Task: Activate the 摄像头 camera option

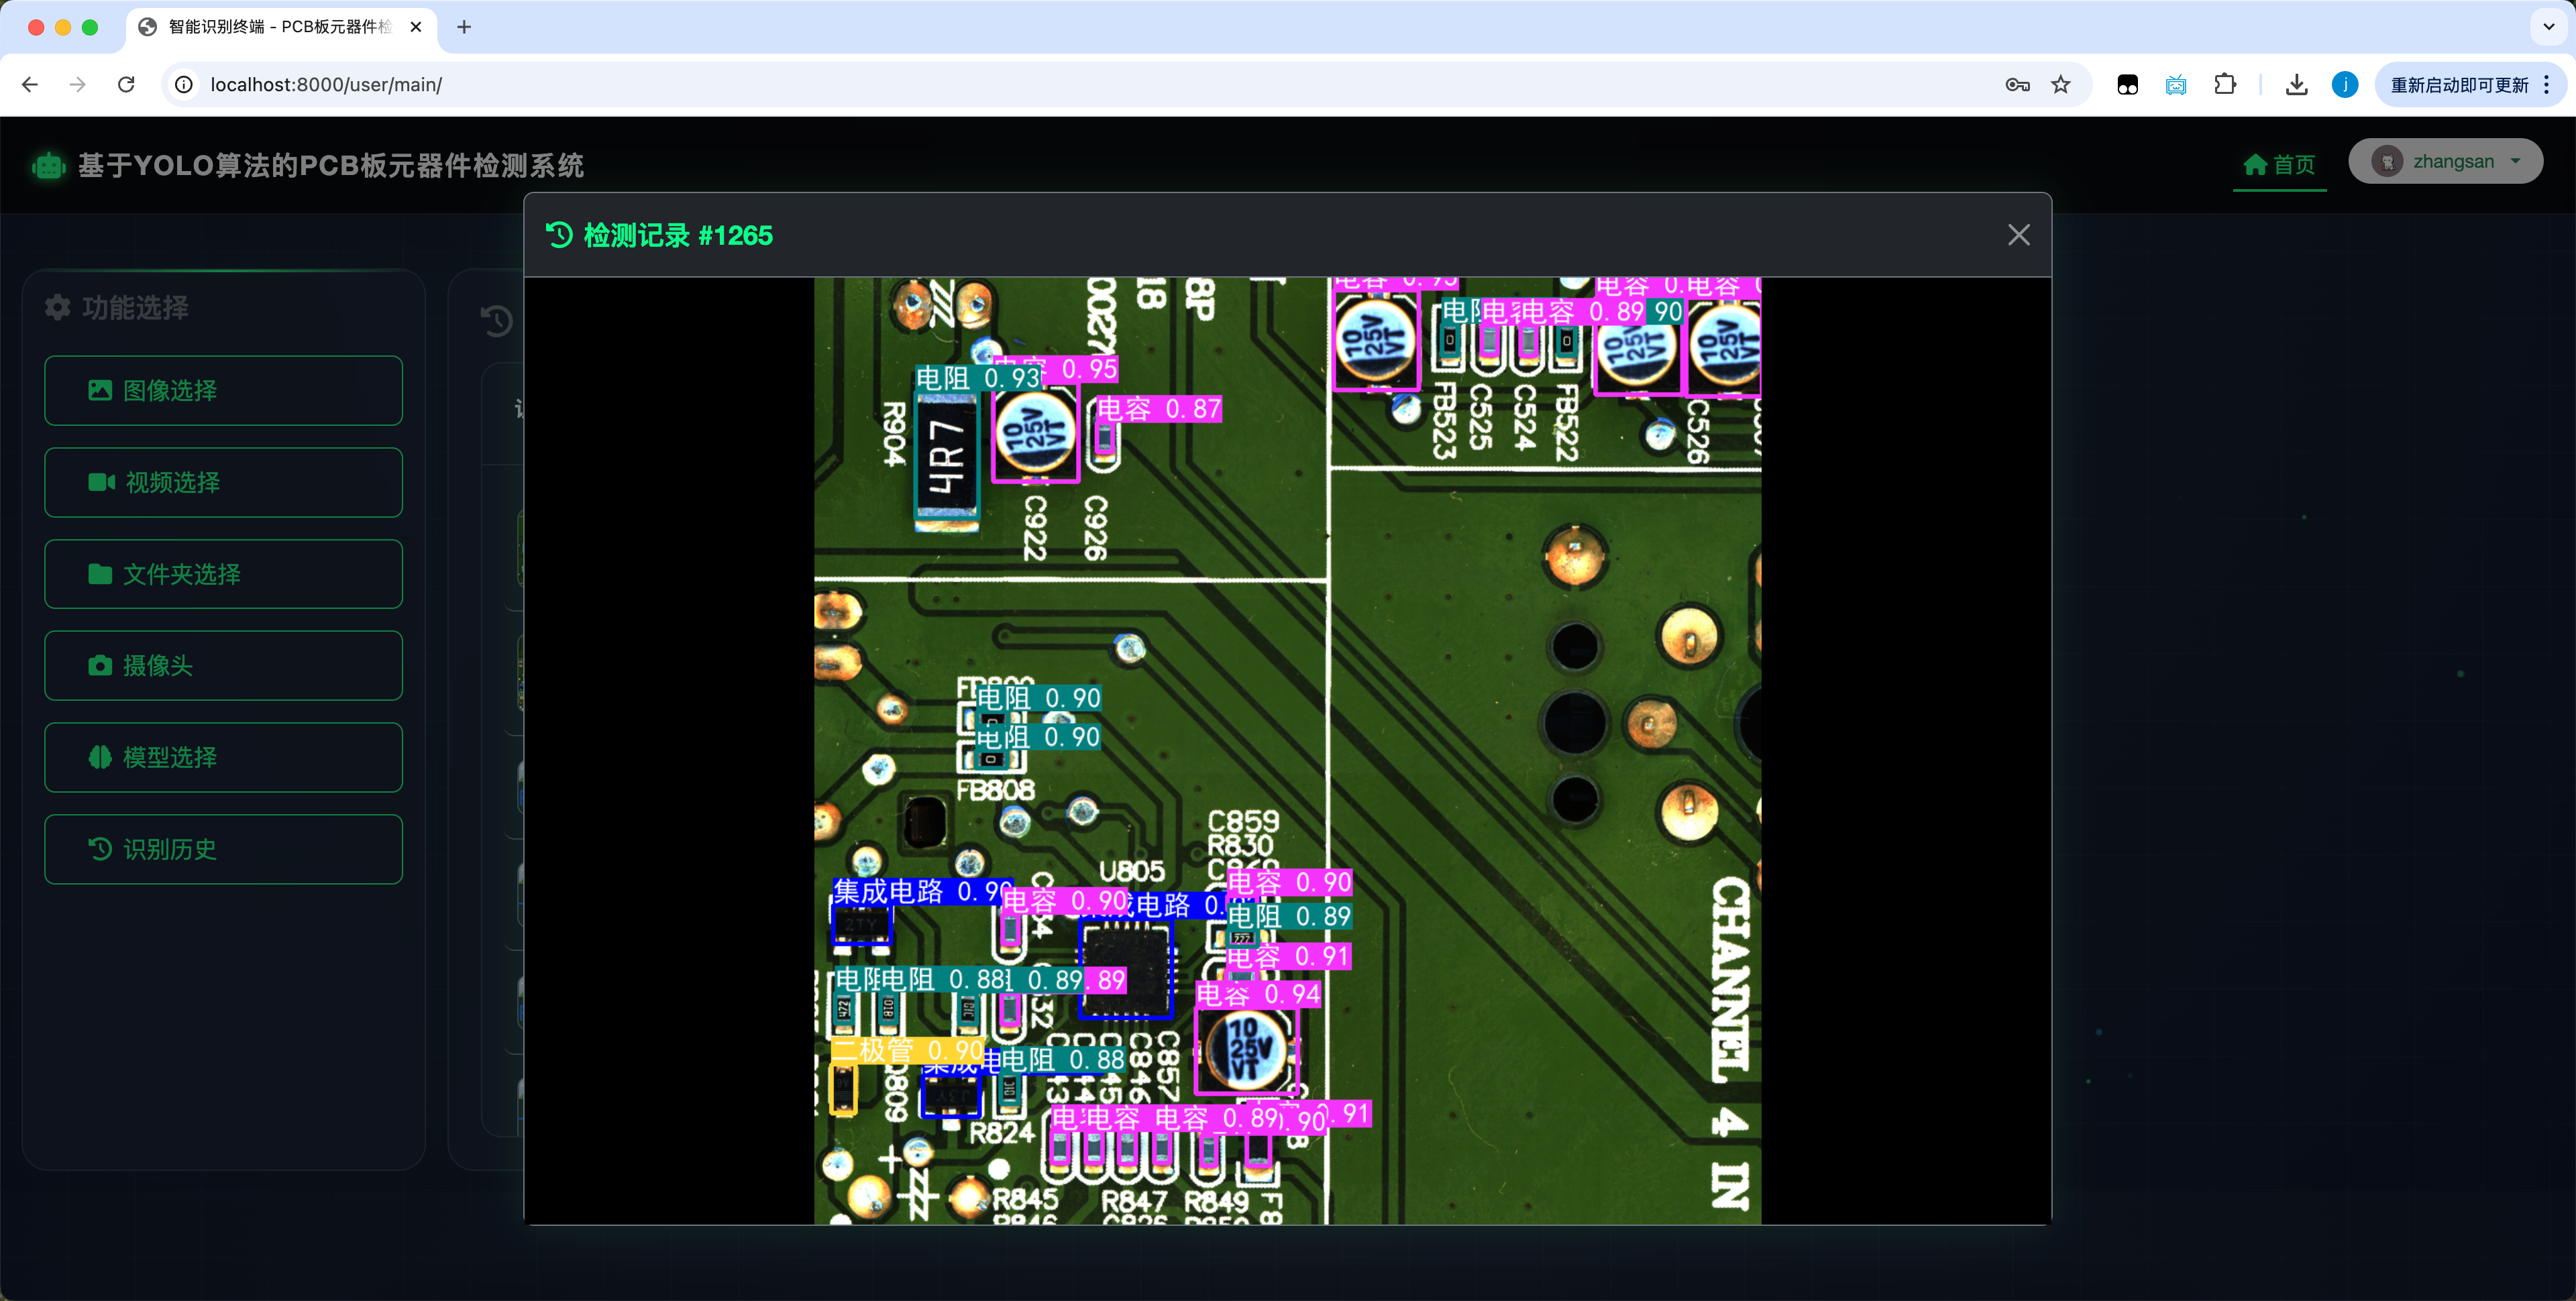Action: pos(223,666)
